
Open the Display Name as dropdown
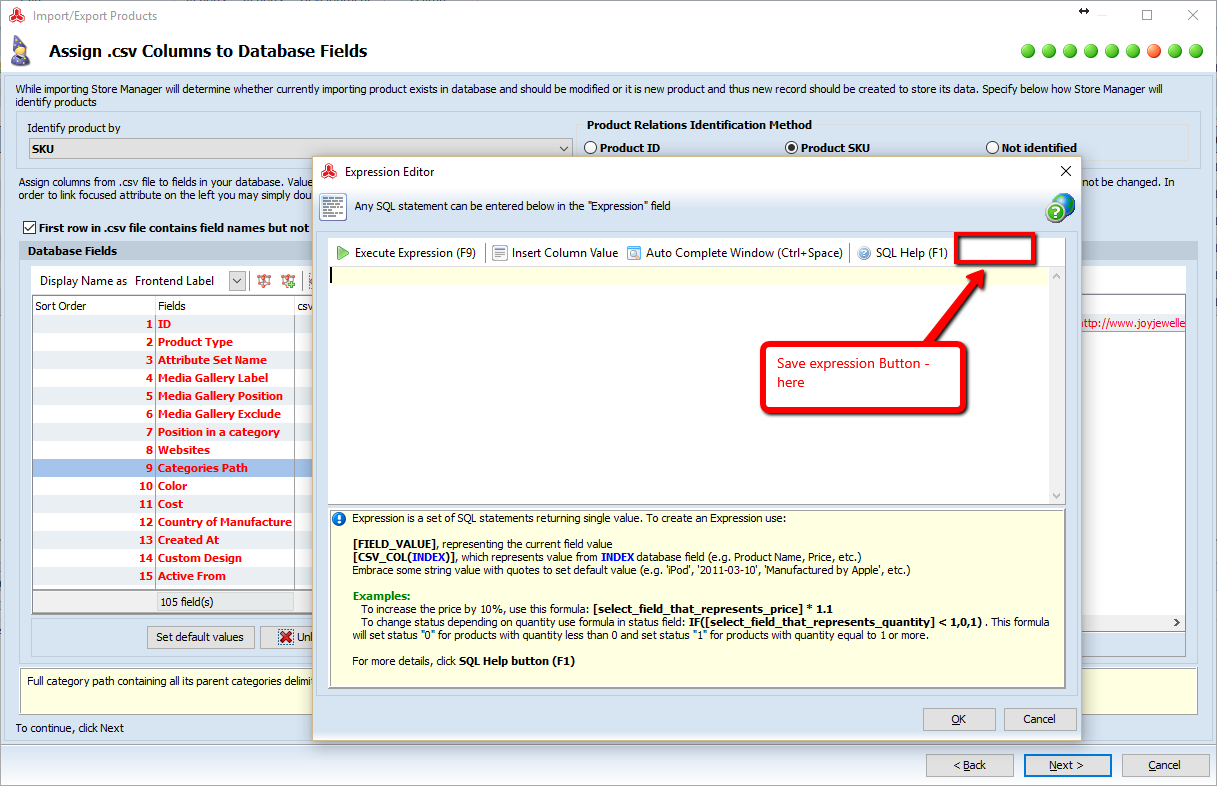pos(237,282)
